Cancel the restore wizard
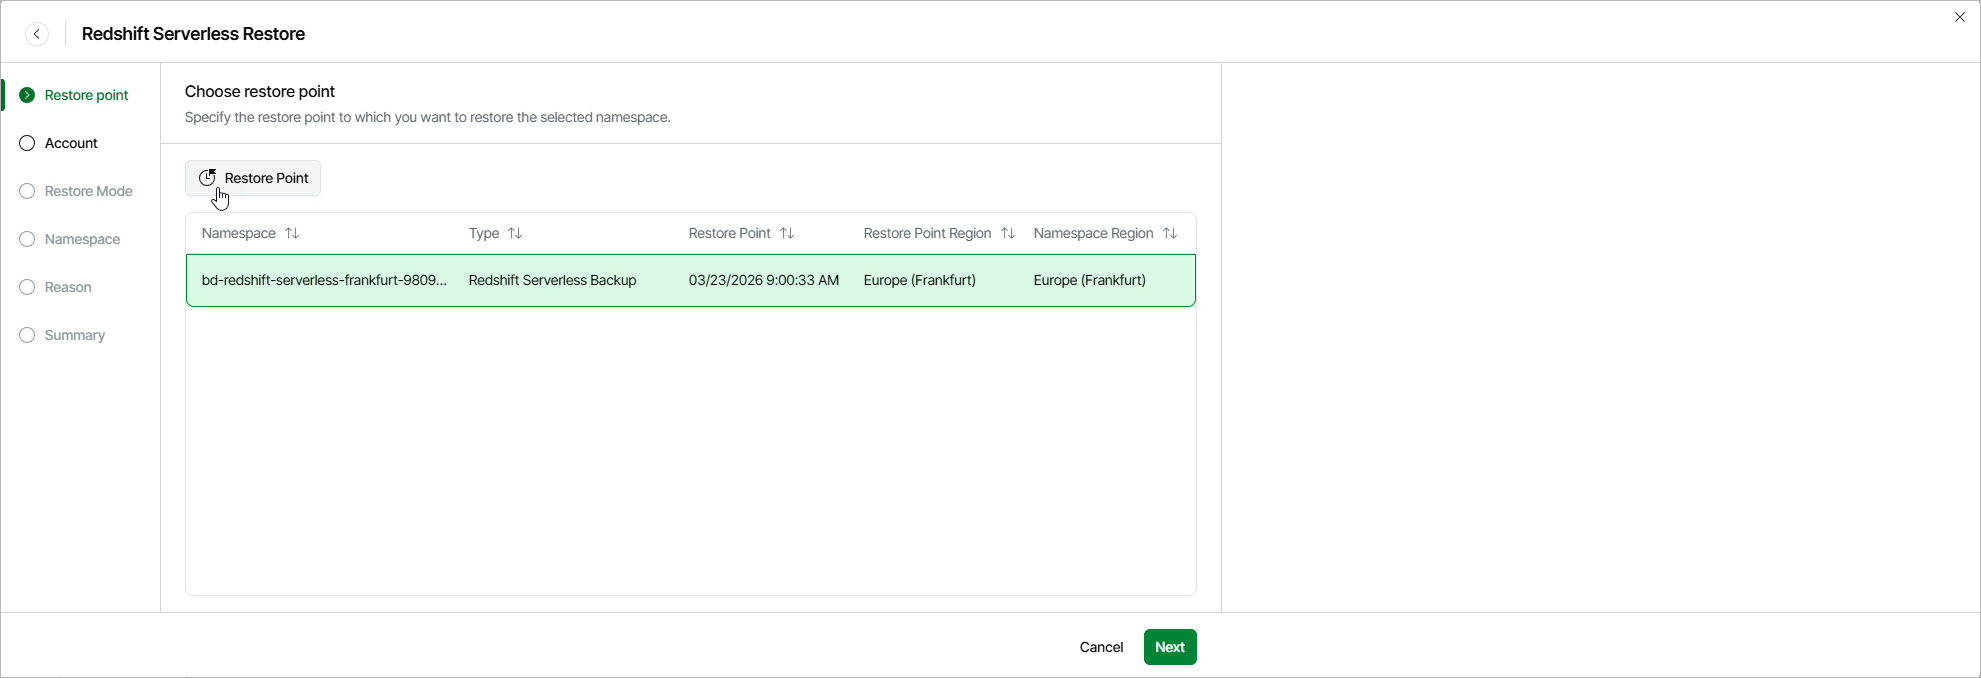The image size is (1981, 678). point(1101,647)
